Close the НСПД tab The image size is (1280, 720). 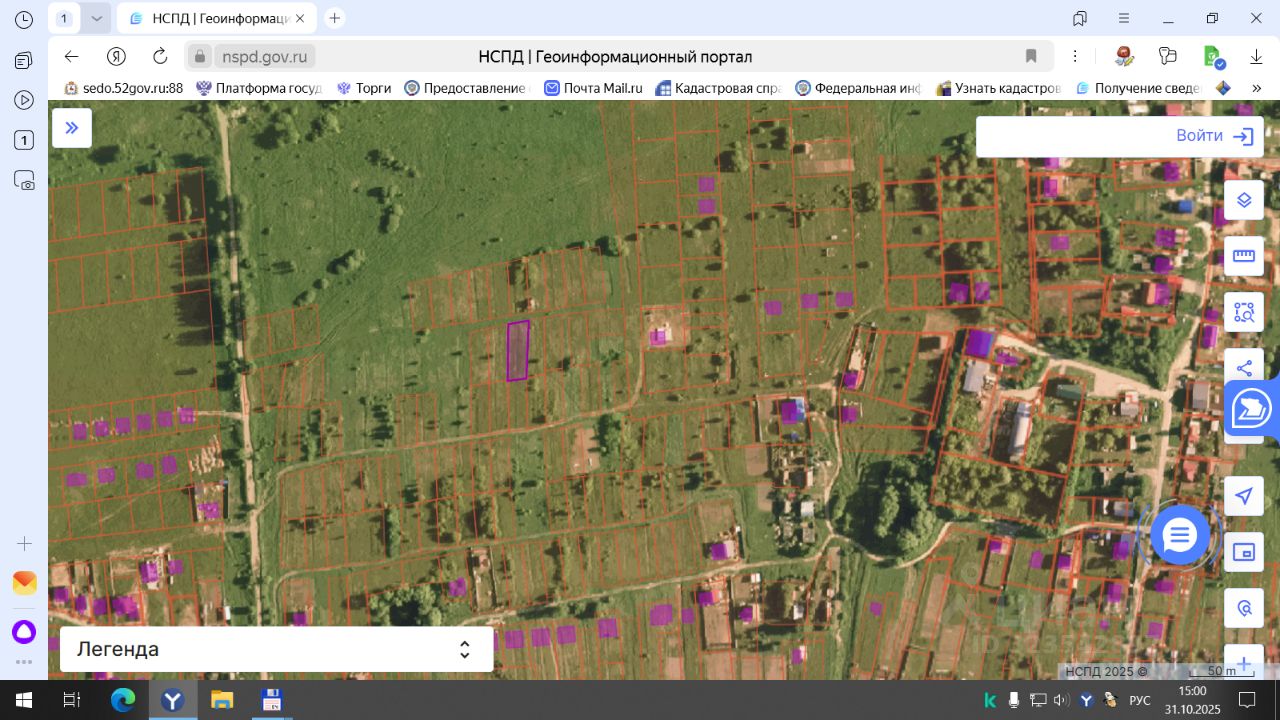point(300,18)
